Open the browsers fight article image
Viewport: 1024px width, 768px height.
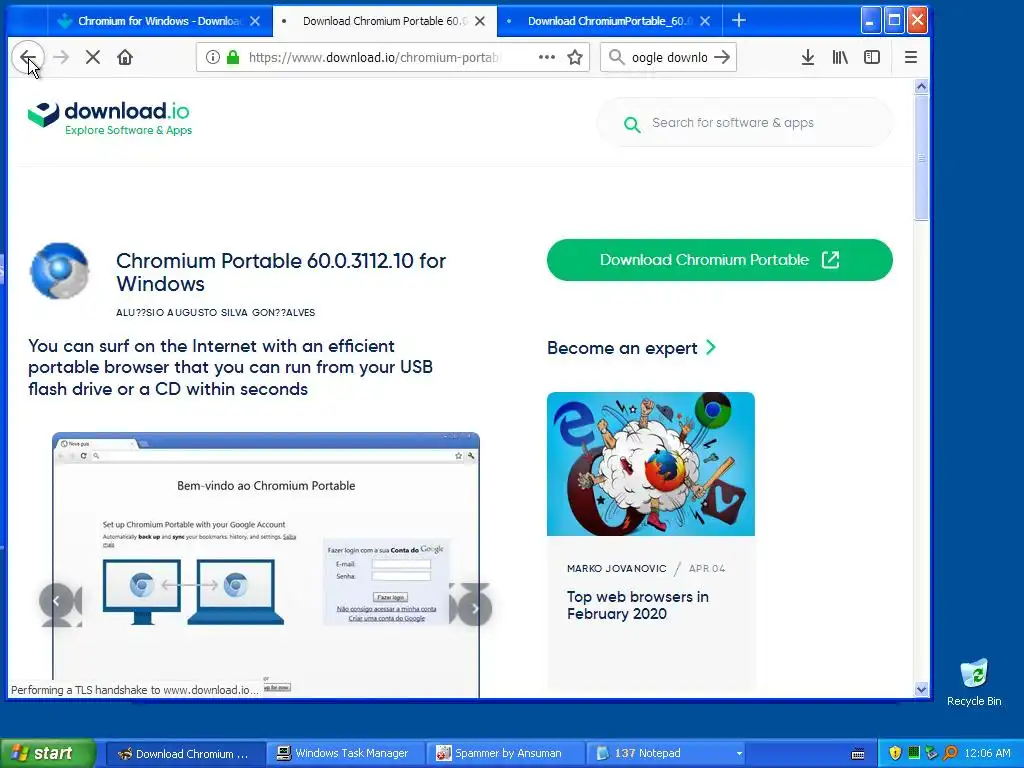(650, 464)
